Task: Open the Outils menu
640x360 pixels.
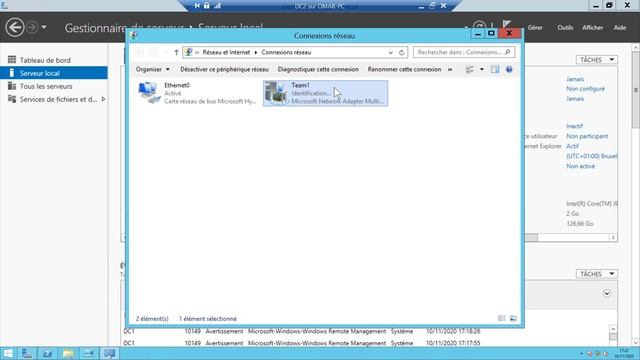Action: [x=565, y=28]
